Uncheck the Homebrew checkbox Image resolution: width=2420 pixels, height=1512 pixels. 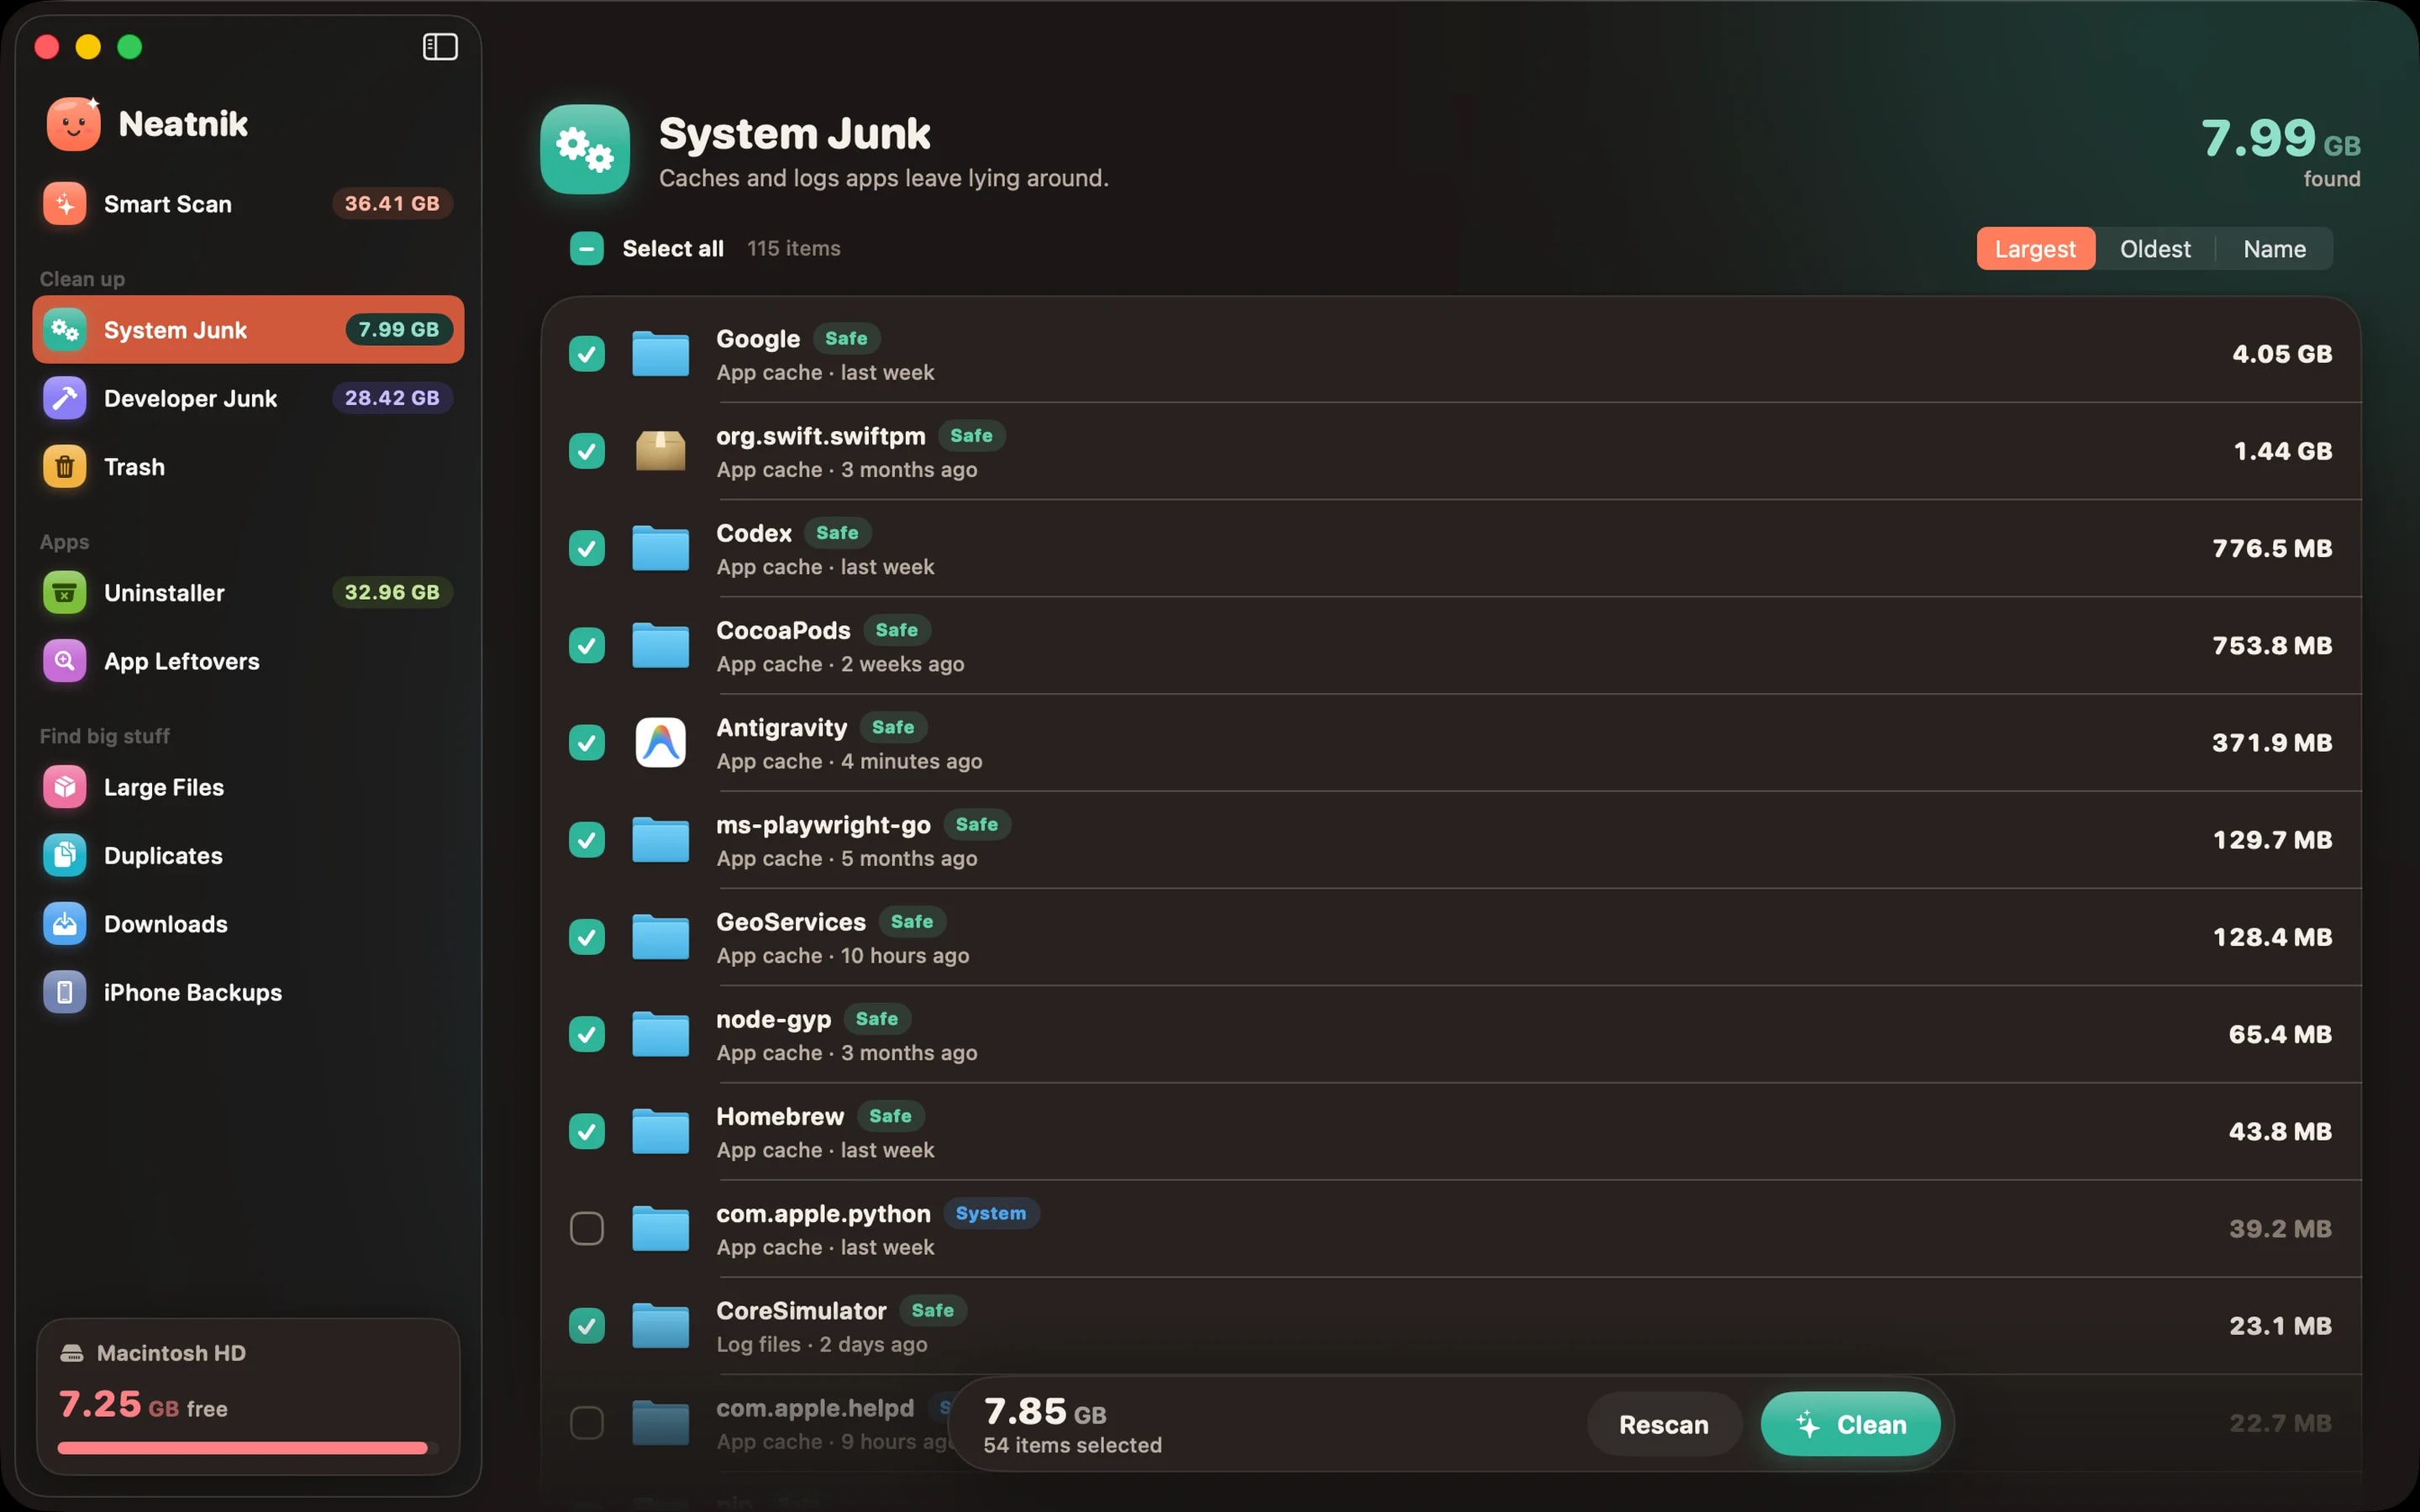pos(587,1131)
